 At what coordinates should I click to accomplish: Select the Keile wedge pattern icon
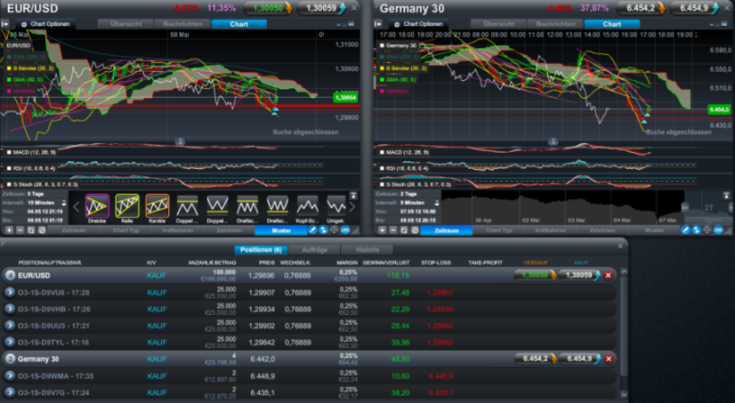[127, 206]
